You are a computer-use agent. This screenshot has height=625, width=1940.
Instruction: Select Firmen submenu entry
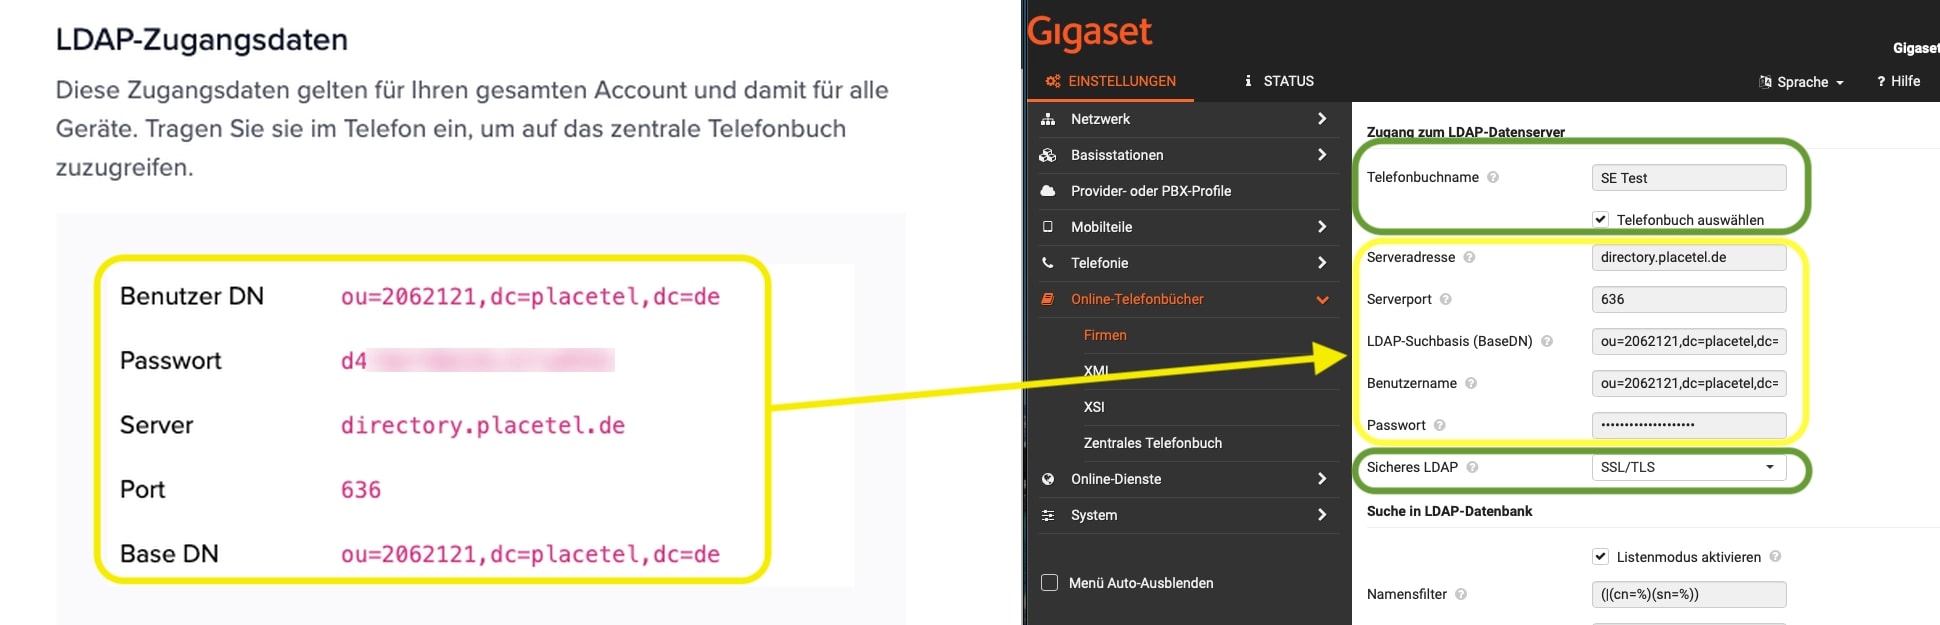click(1105, 335)
